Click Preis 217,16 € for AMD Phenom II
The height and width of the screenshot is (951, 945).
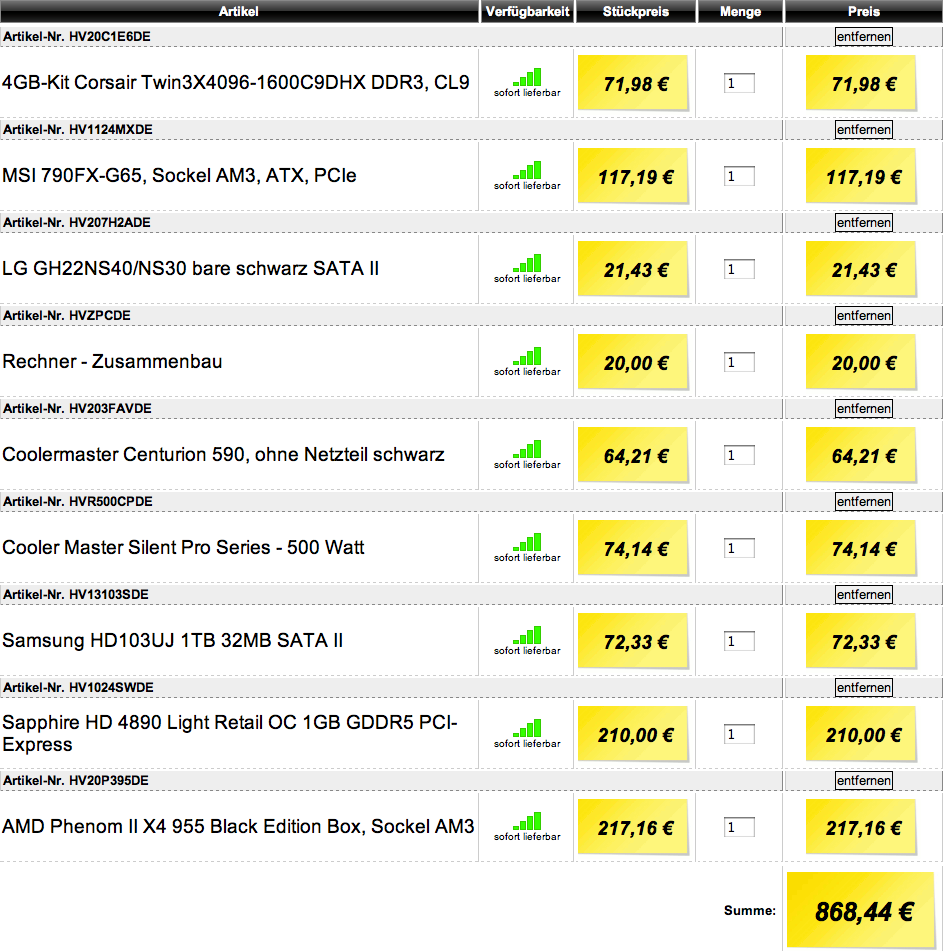tap(861, 827)
